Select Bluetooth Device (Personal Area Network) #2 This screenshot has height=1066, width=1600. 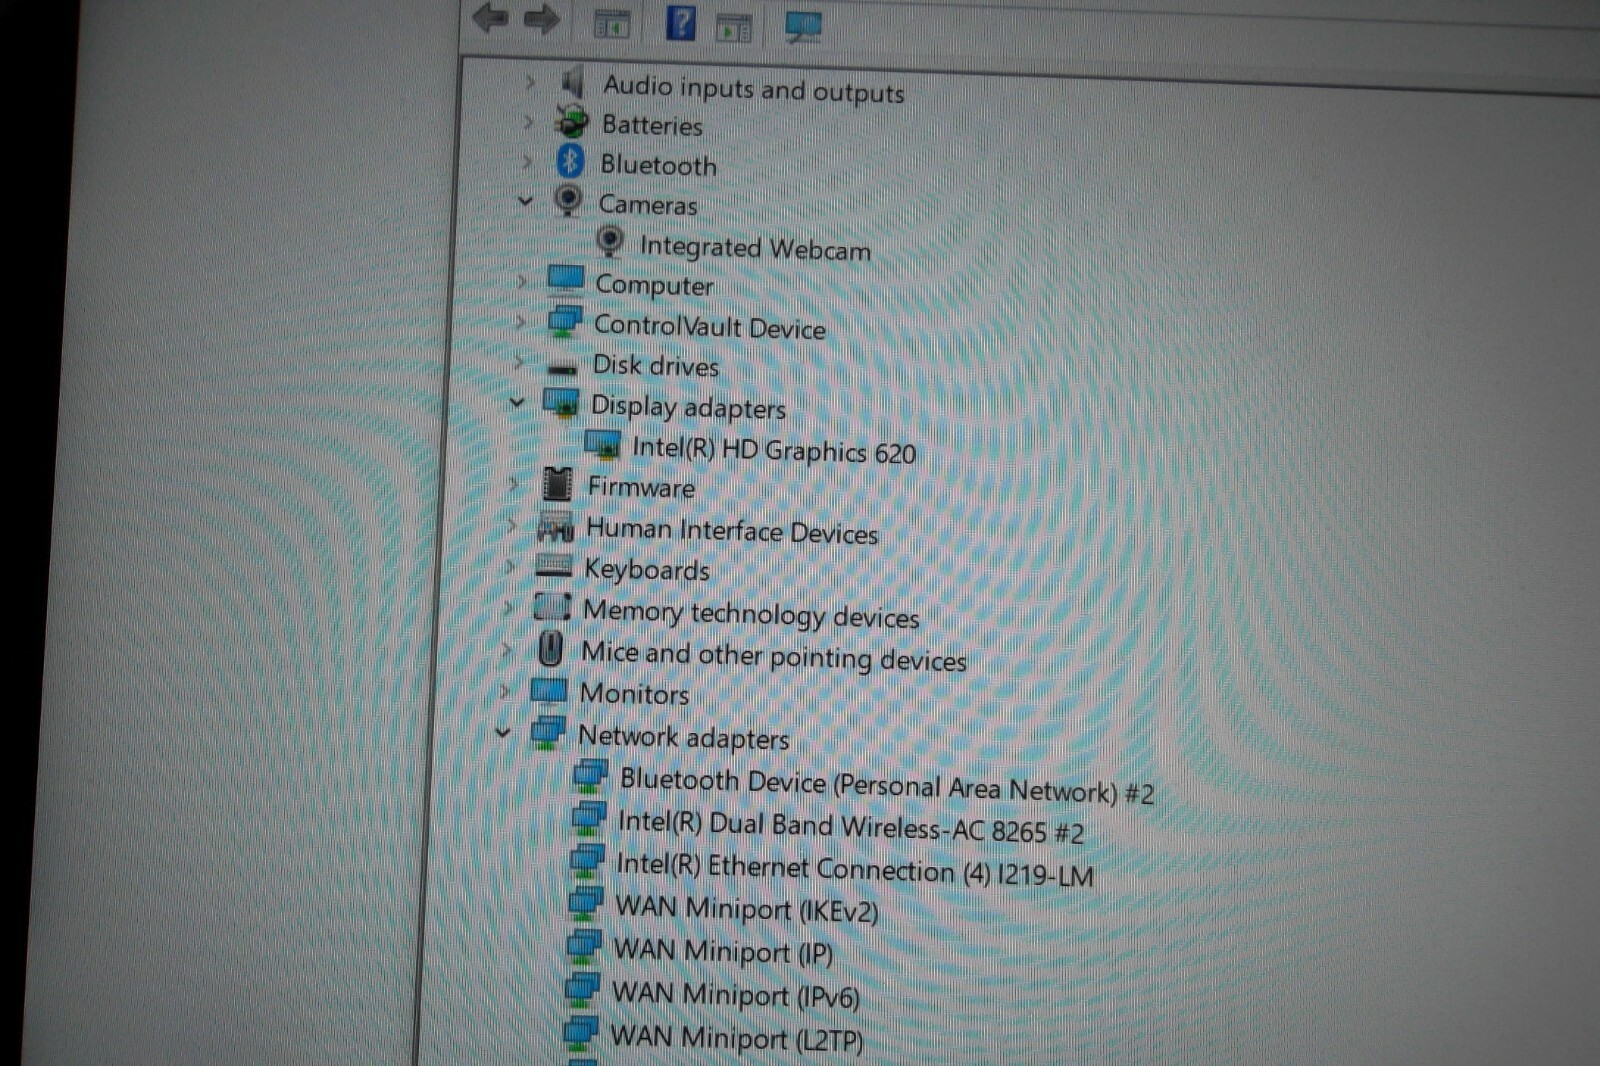click(887, 785)
